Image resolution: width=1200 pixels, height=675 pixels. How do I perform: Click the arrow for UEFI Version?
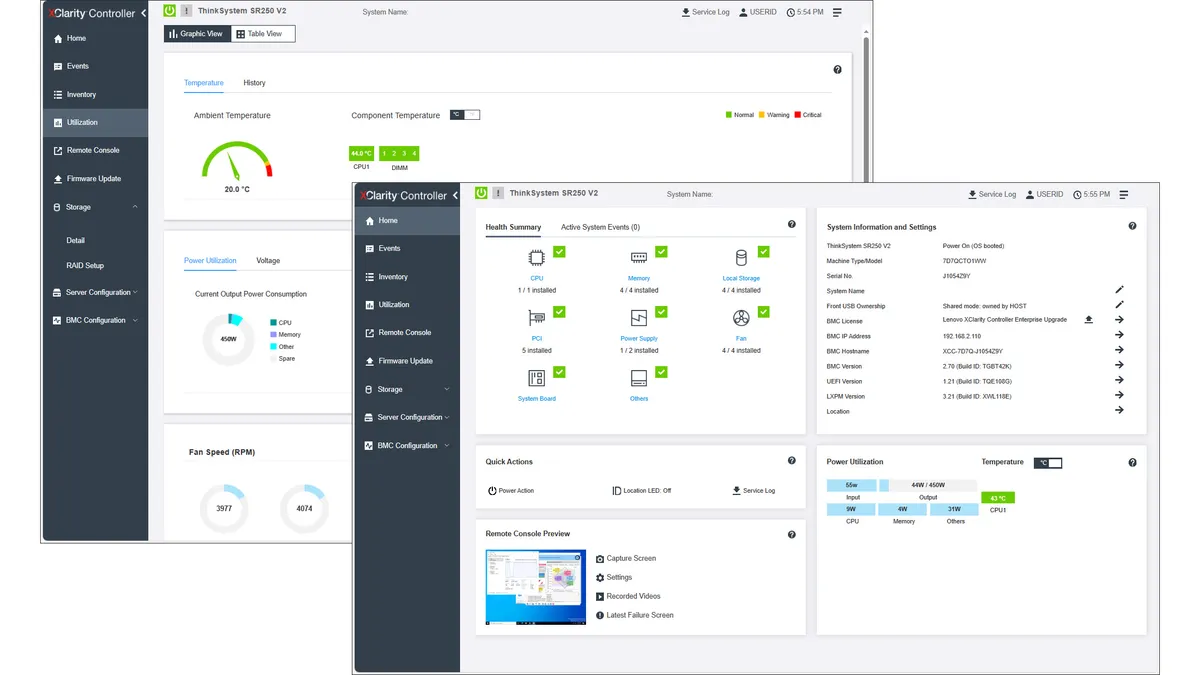[1119, 380]
